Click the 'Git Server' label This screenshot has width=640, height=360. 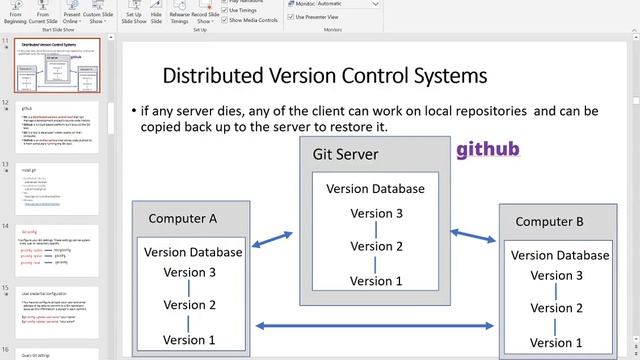pos(345,155)
